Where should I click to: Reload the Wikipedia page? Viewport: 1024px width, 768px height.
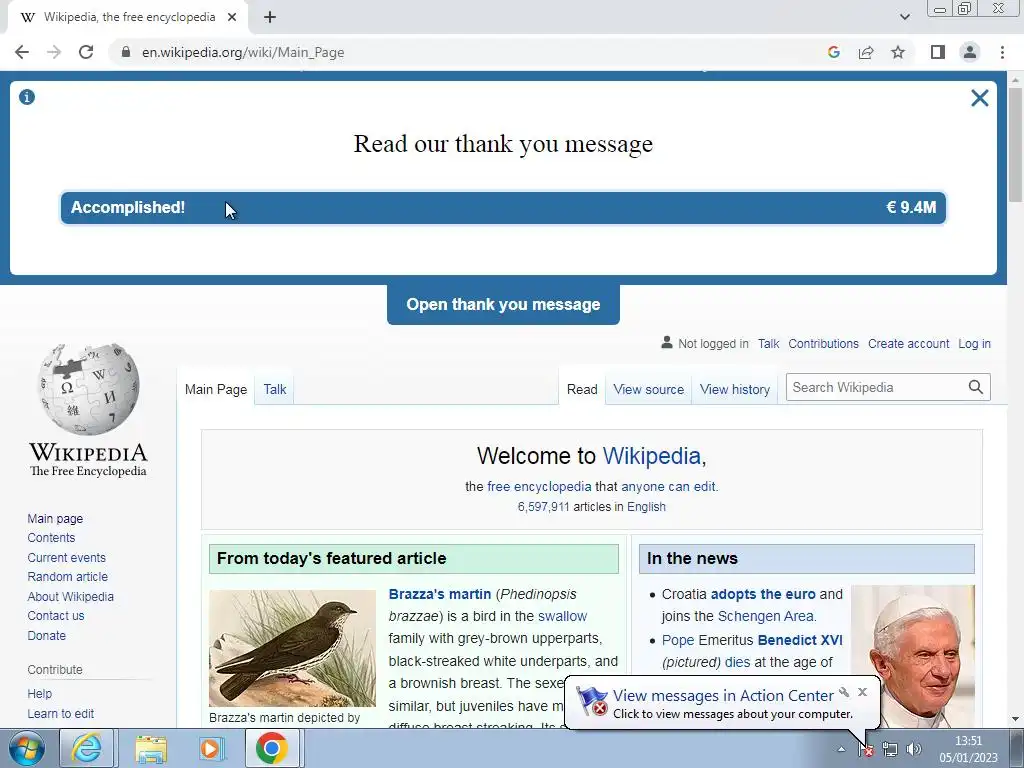coord(86,52)
